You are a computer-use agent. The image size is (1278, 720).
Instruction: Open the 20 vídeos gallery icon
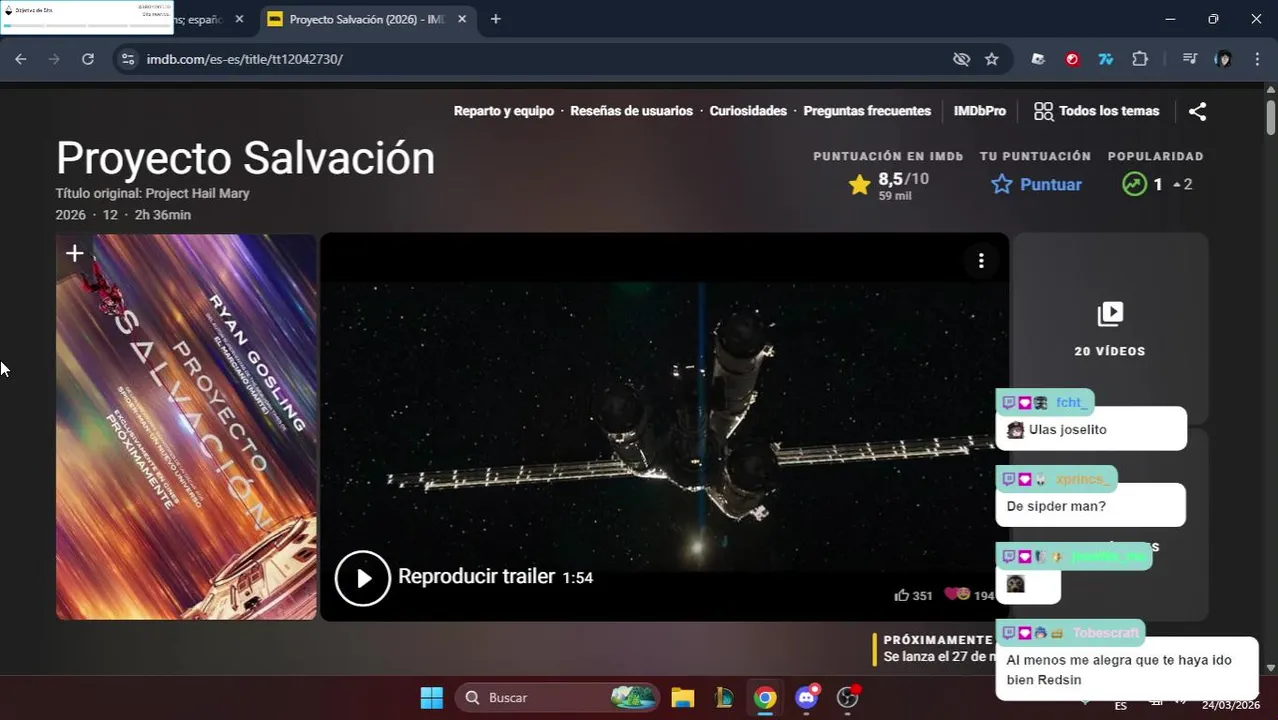tap(1110, 314)
